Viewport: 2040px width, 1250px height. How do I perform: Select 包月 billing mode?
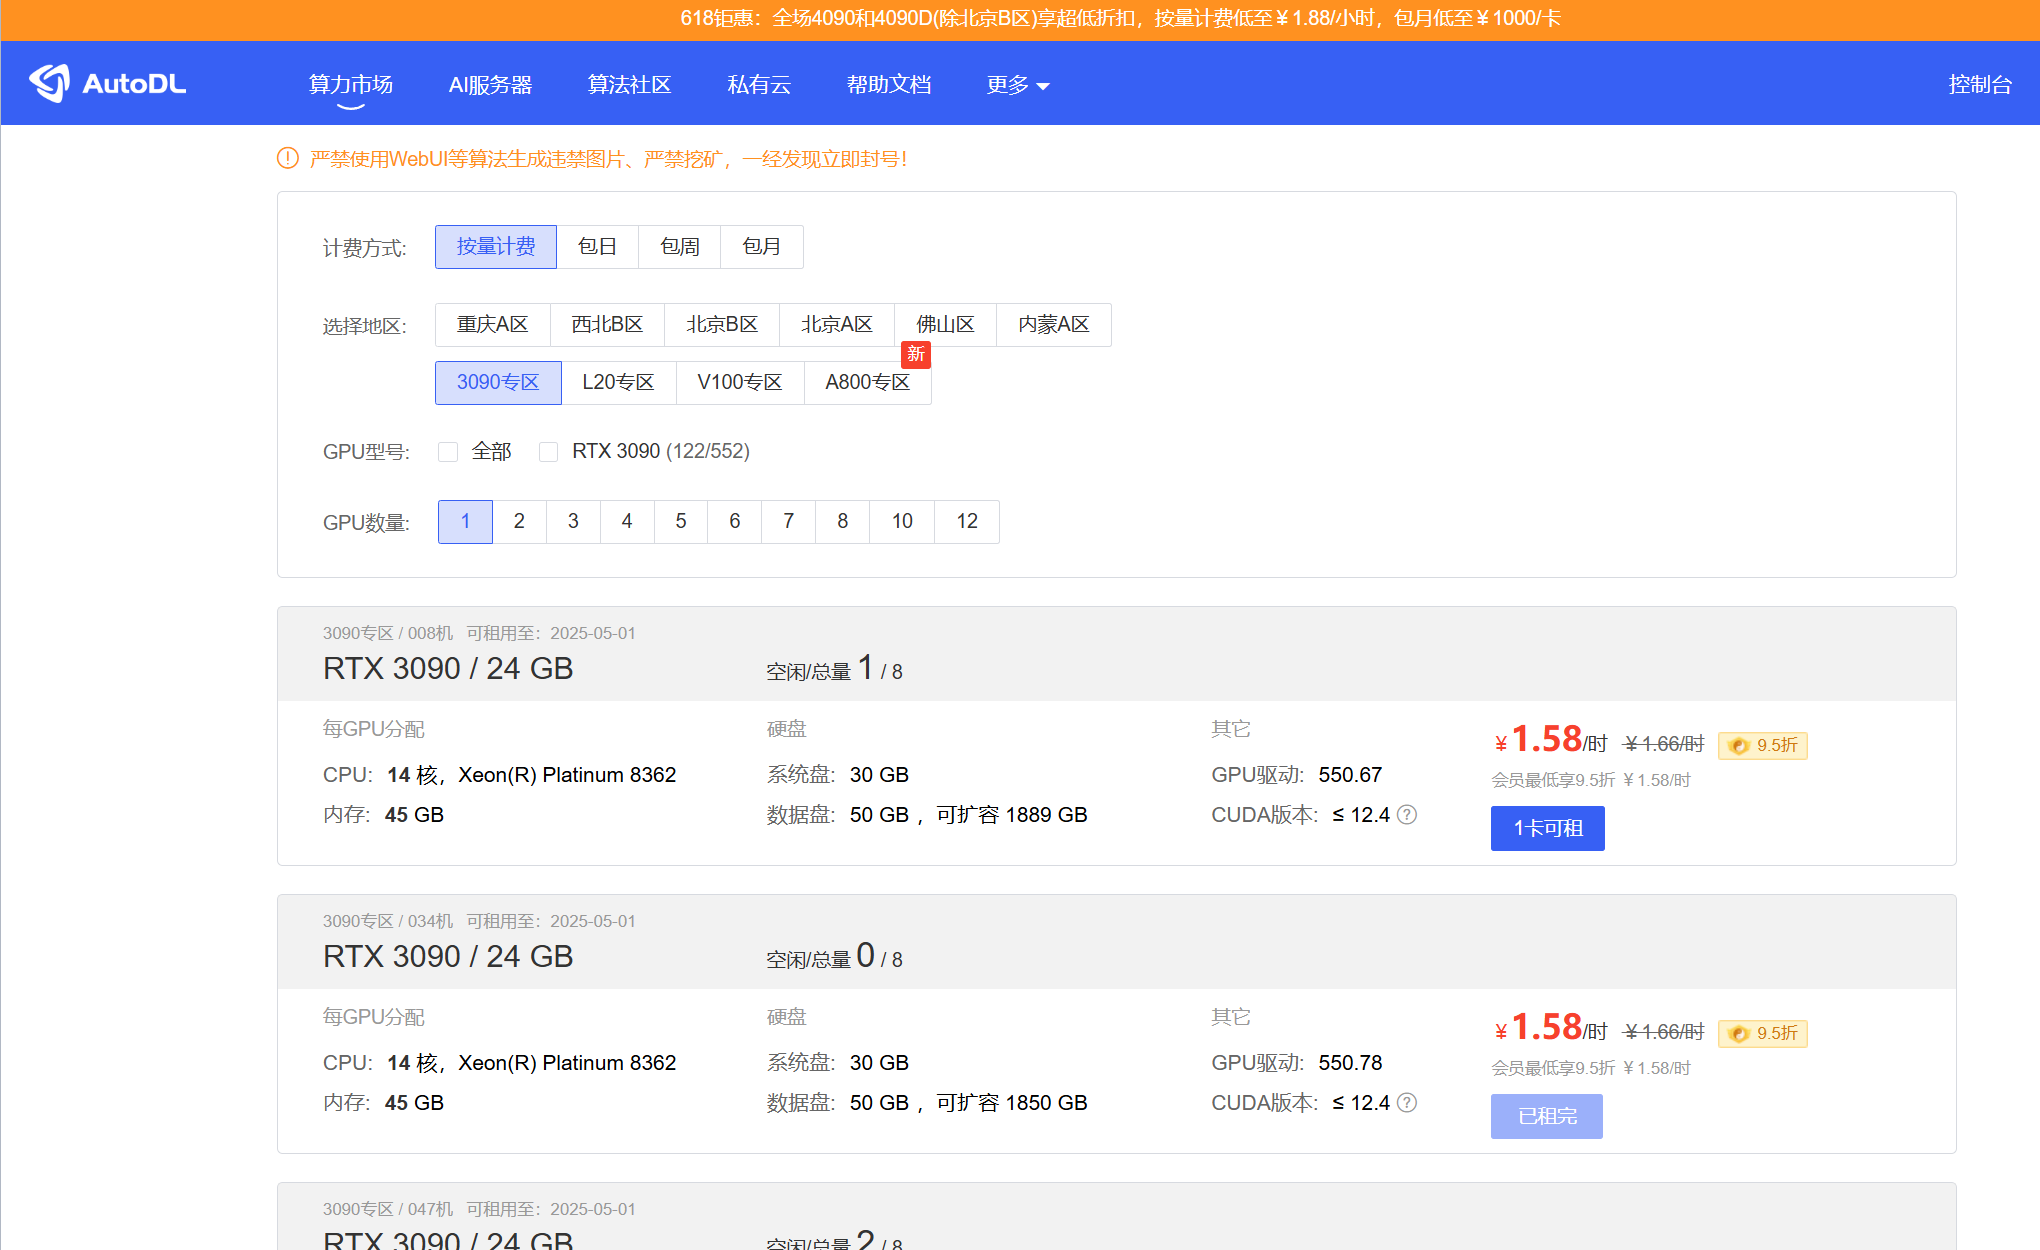tap(761, 247)
